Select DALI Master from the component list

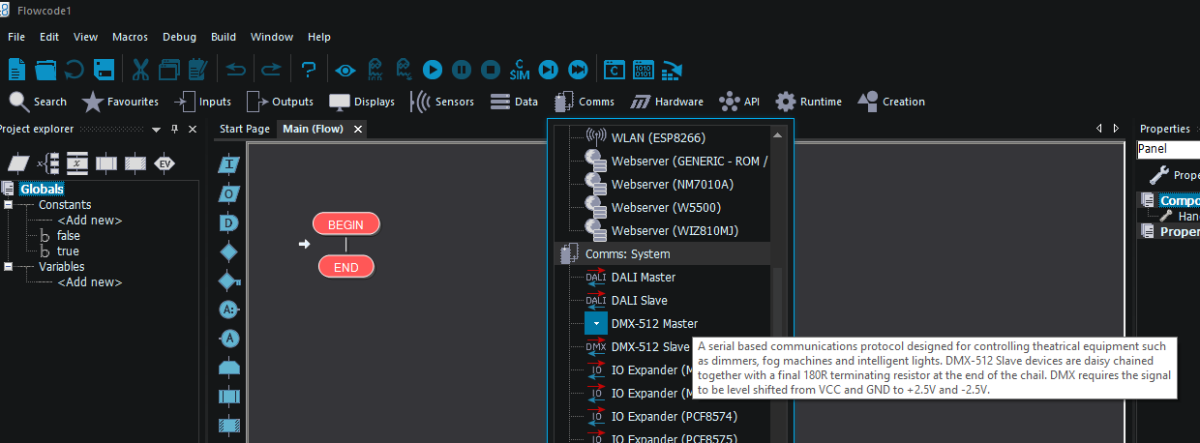(642, 277)
